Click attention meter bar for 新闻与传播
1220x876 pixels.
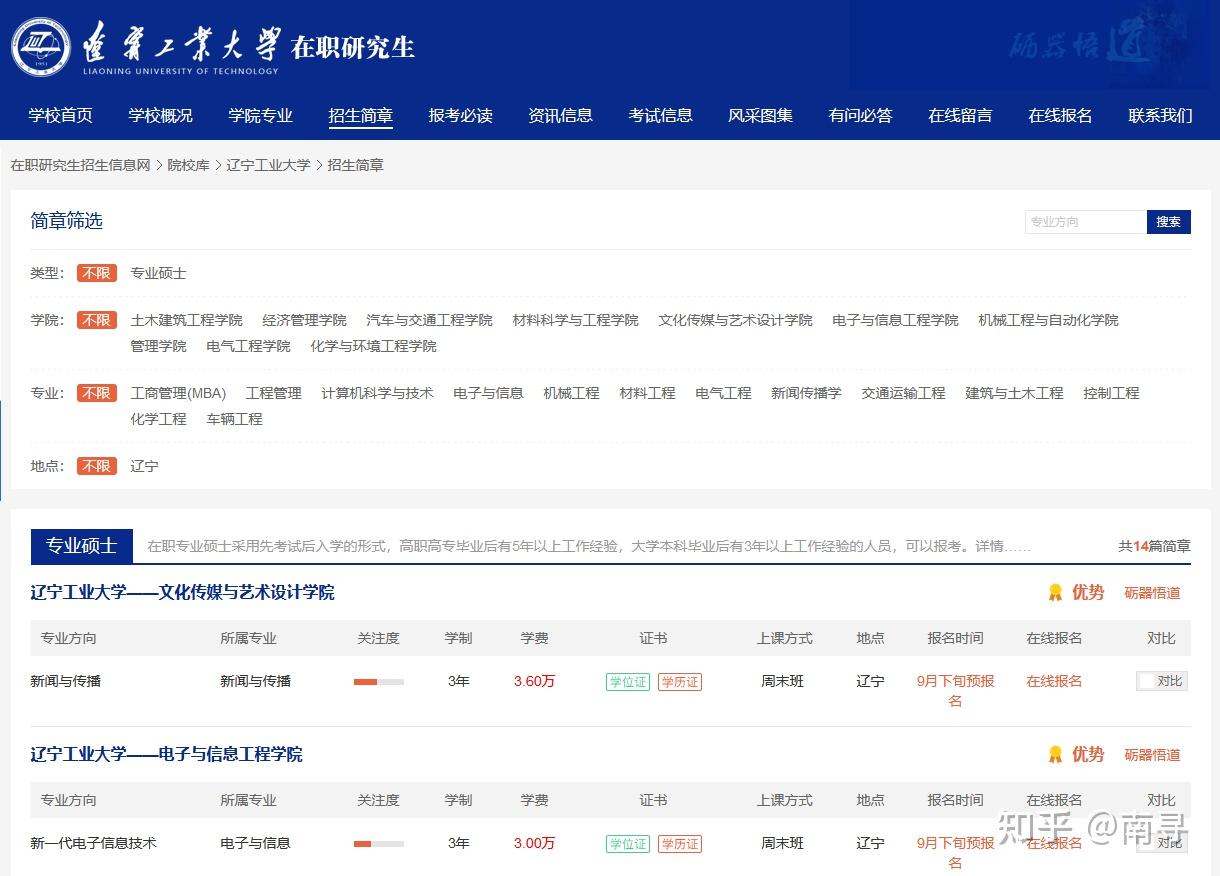click(x=379, y=682)
